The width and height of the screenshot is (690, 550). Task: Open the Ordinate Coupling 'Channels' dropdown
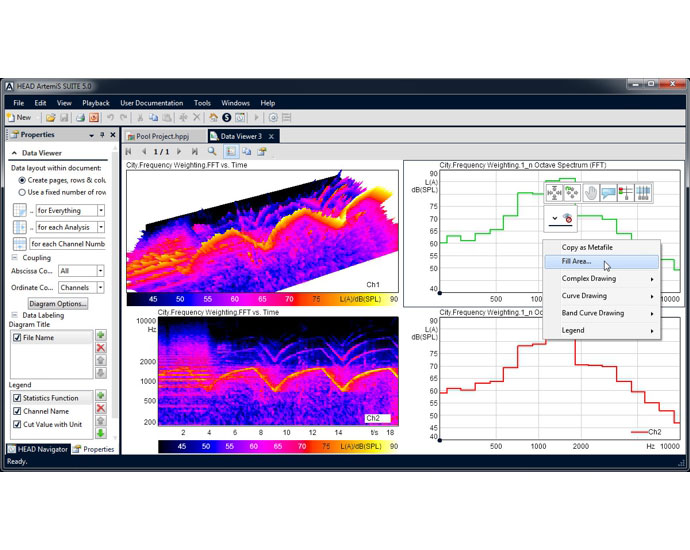[99, 288]
